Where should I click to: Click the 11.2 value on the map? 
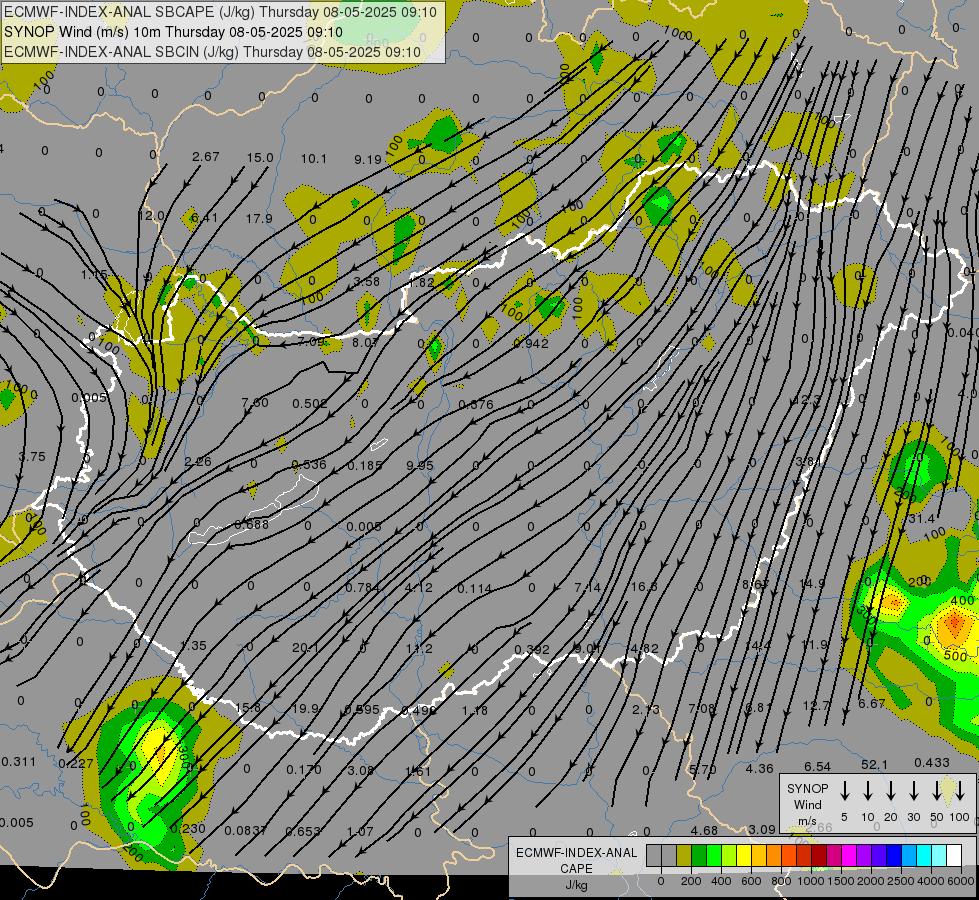[x=419, y=649]
